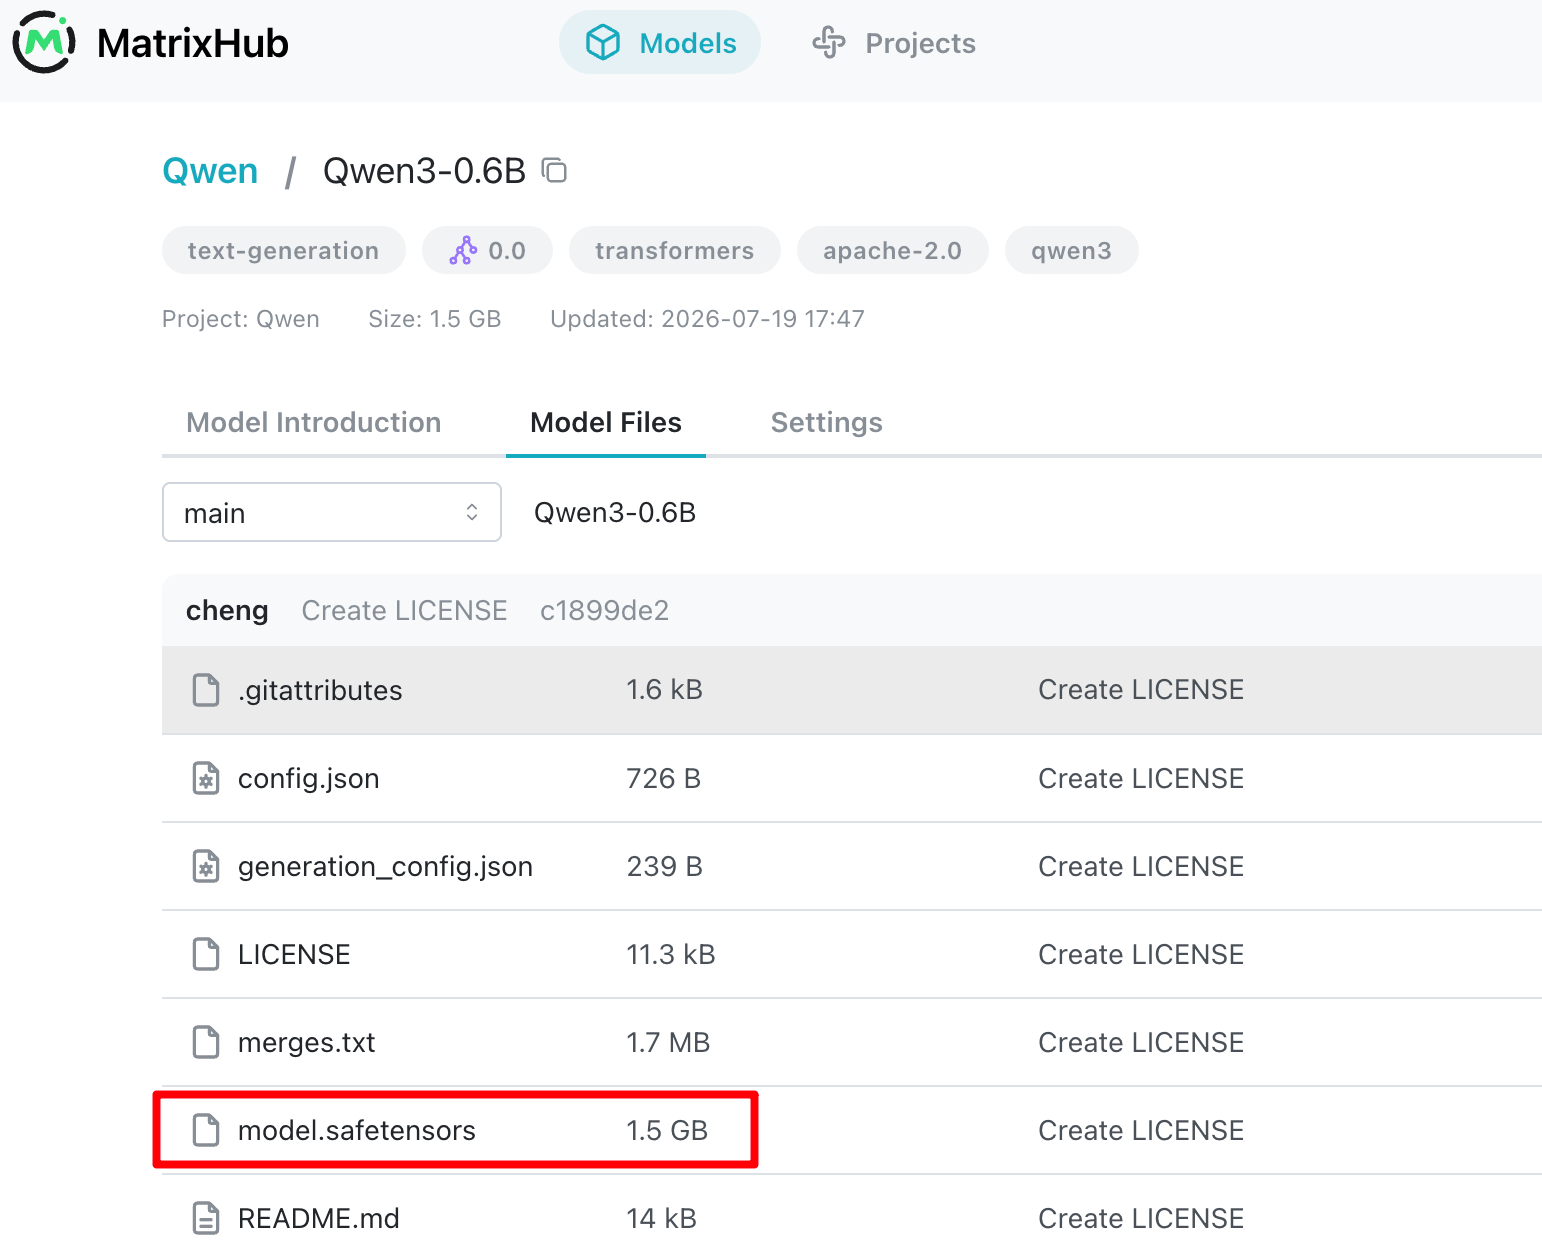Click Create LICENSE in the .gitattributes row
The height and width of the screenshot is (1256, 1542).
coord(1141,690)
